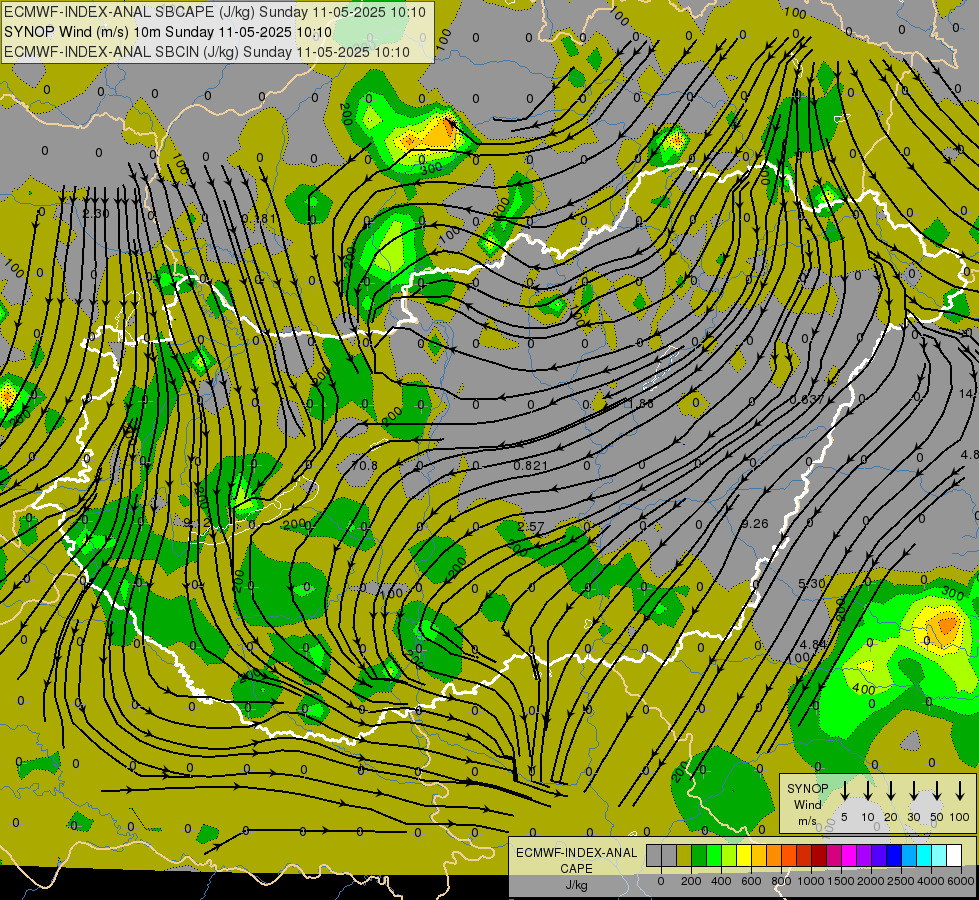This screenshot has width=979, height=900.
Task: Pick the bright green CAPE legend swatch
Action: pyautogui.click(x=714, y=856)
